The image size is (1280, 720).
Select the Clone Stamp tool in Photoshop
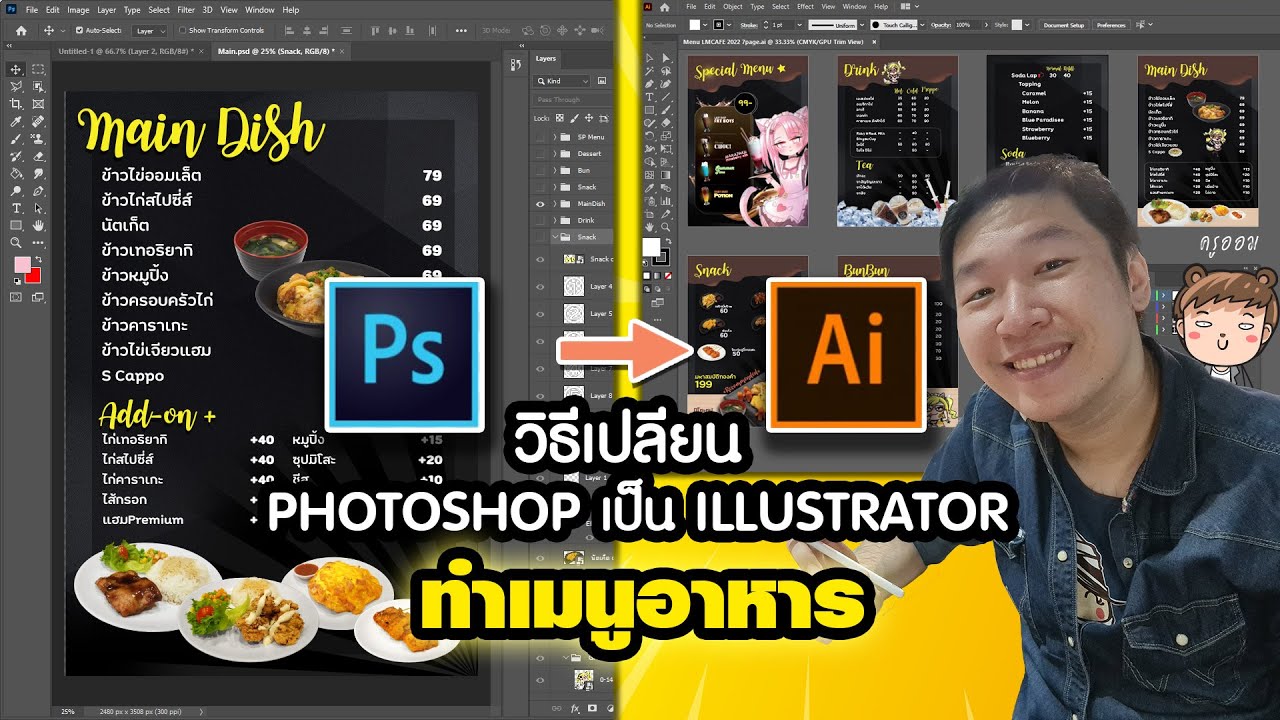click(38, 139)
